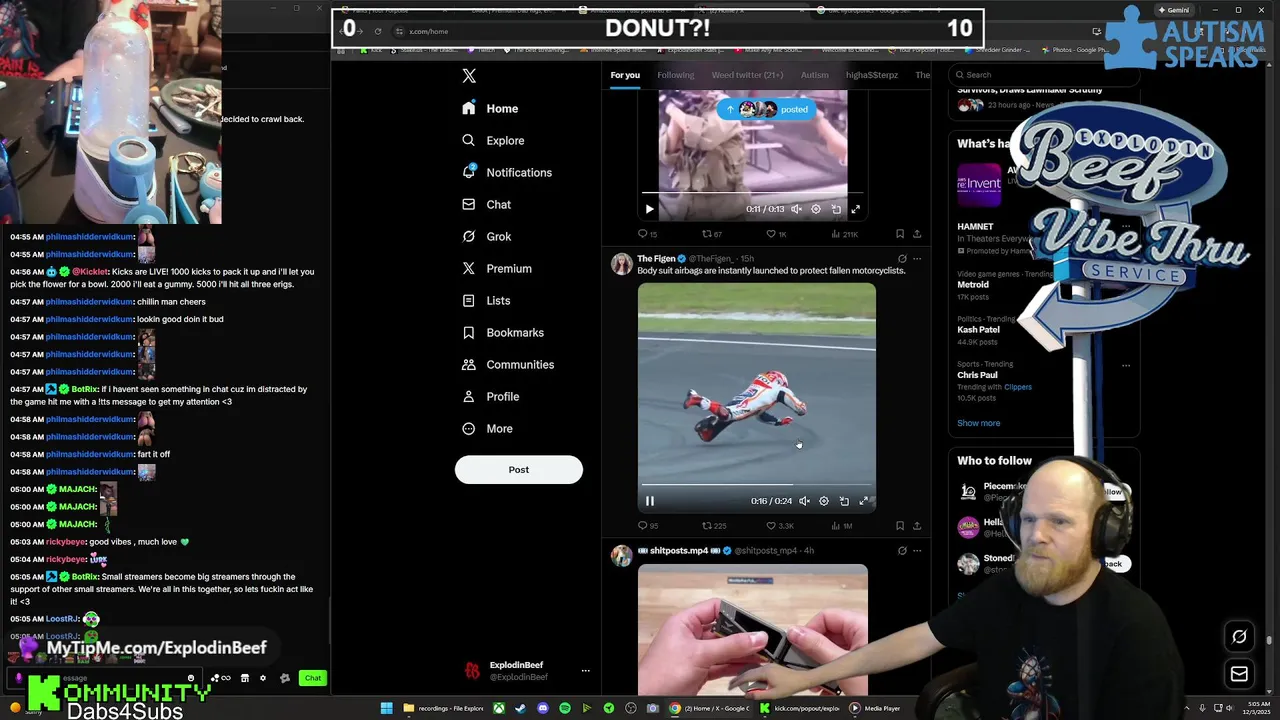Viewport: 1280px width, 720px height.
Task: Switch to the highaSSterpz tab
Action: point(871,75)
